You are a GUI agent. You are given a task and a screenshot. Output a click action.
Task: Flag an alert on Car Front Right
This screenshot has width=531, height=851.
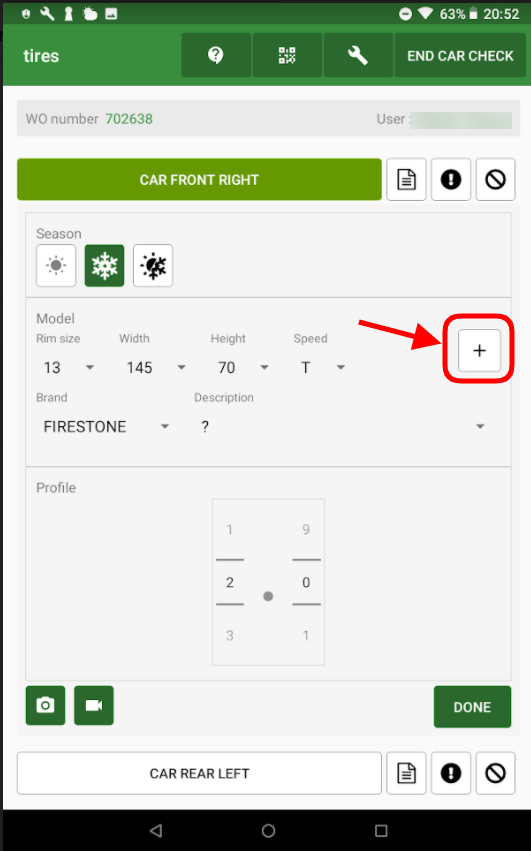[451, 180]
